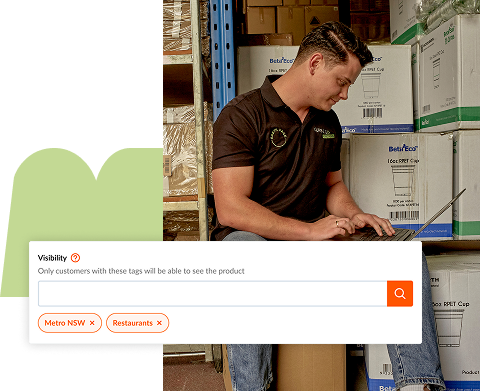480x391 pixels.
Task: Select the Restaurants tag label
Action: 132,323
